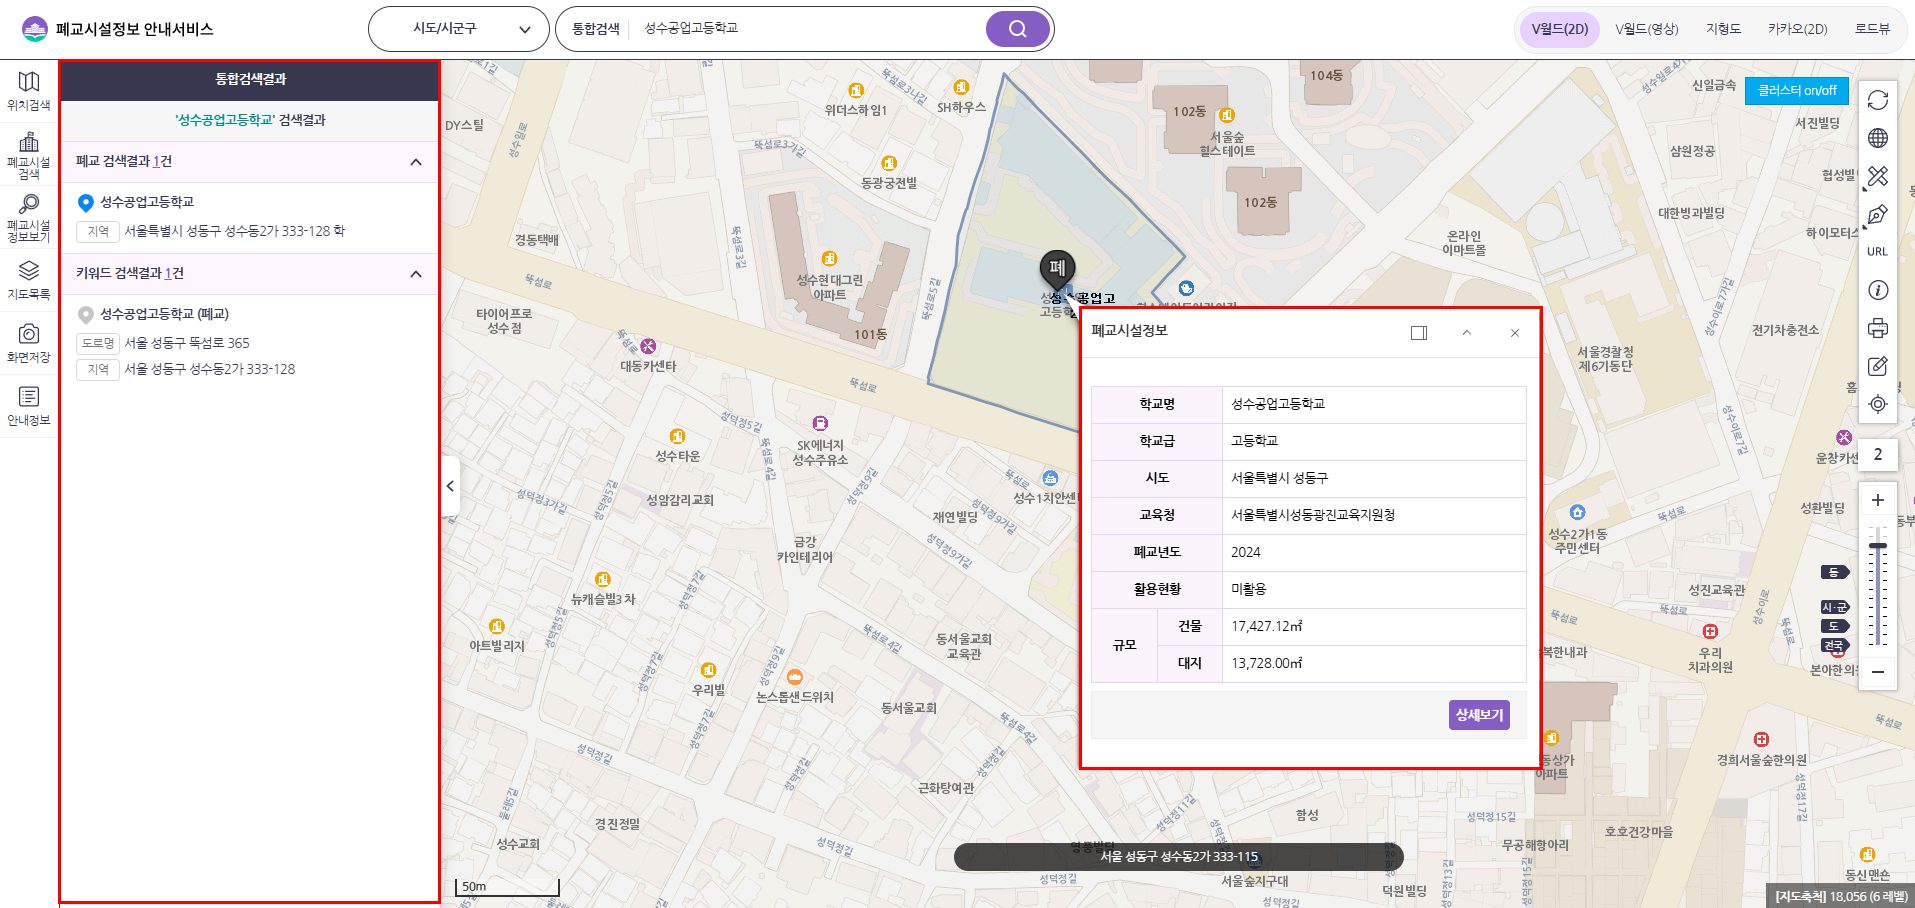Click the 화면저장 camera icon
The width and height of the screenshot is (1915, 908).
(x=29, y=341)
